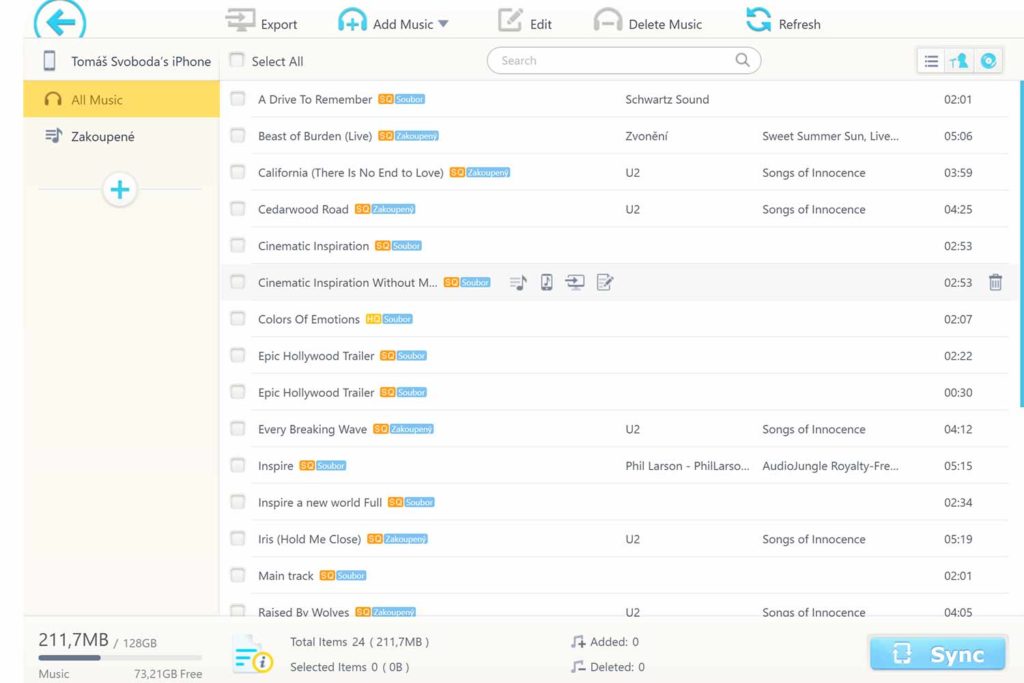
Task: Toggle the Select All checkbox
Action: (x=236, y=60)
